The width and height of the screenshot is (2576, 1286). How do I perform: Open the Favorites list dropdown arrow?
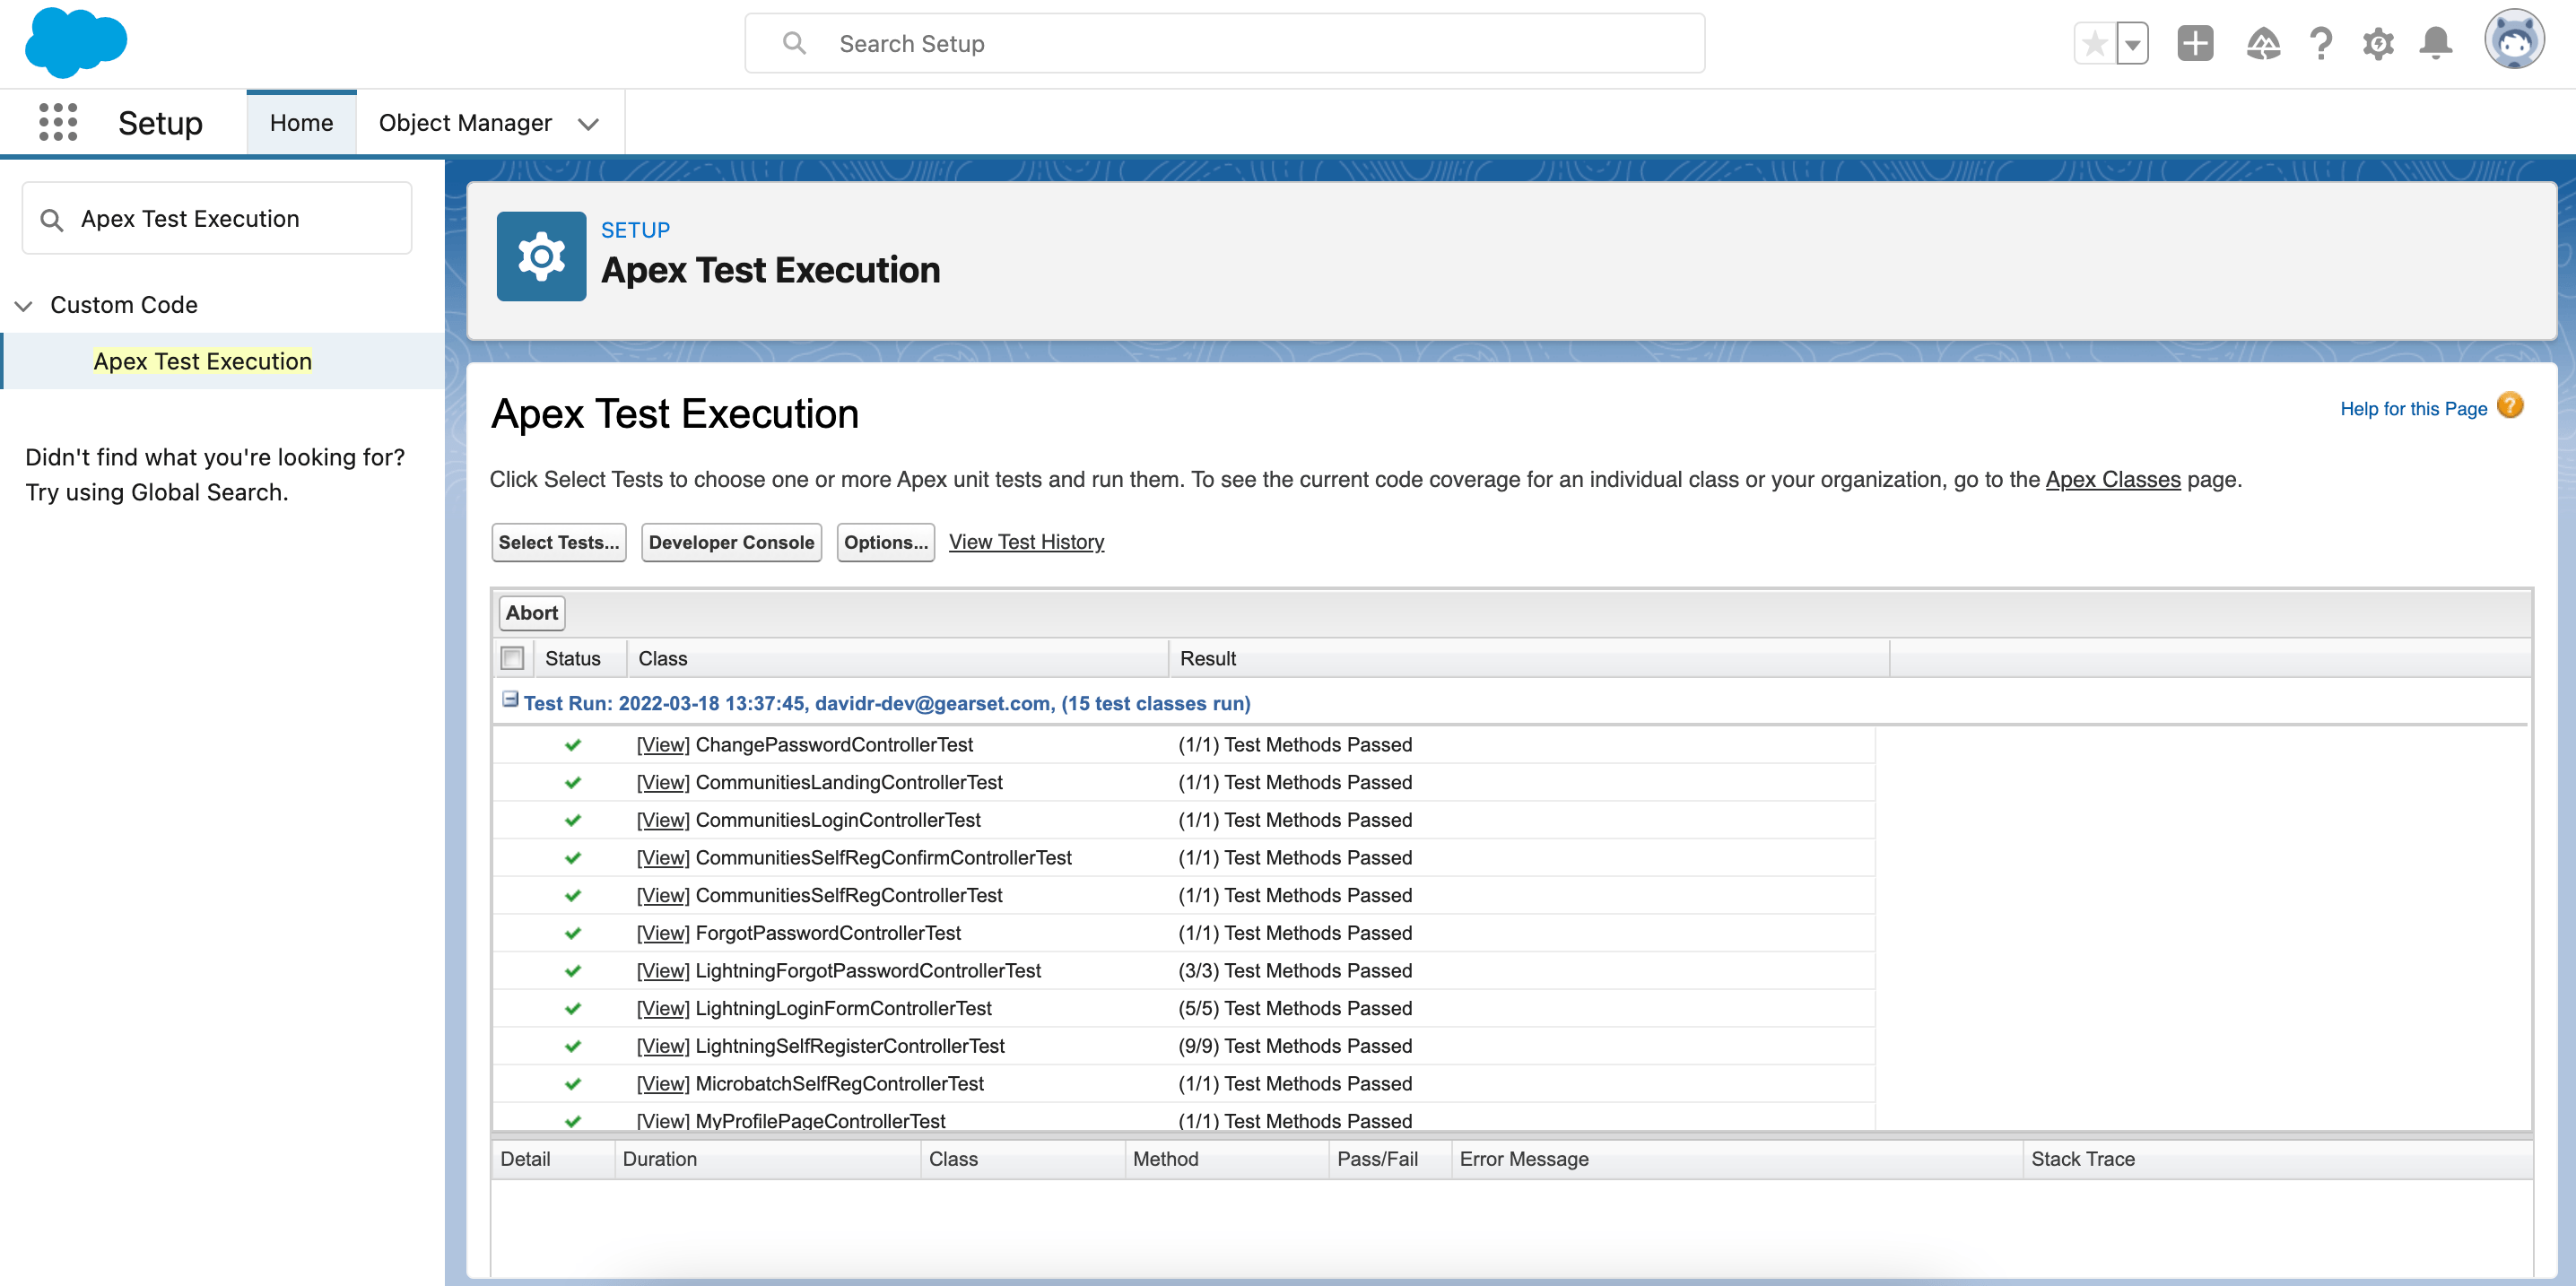[2132, 44]
